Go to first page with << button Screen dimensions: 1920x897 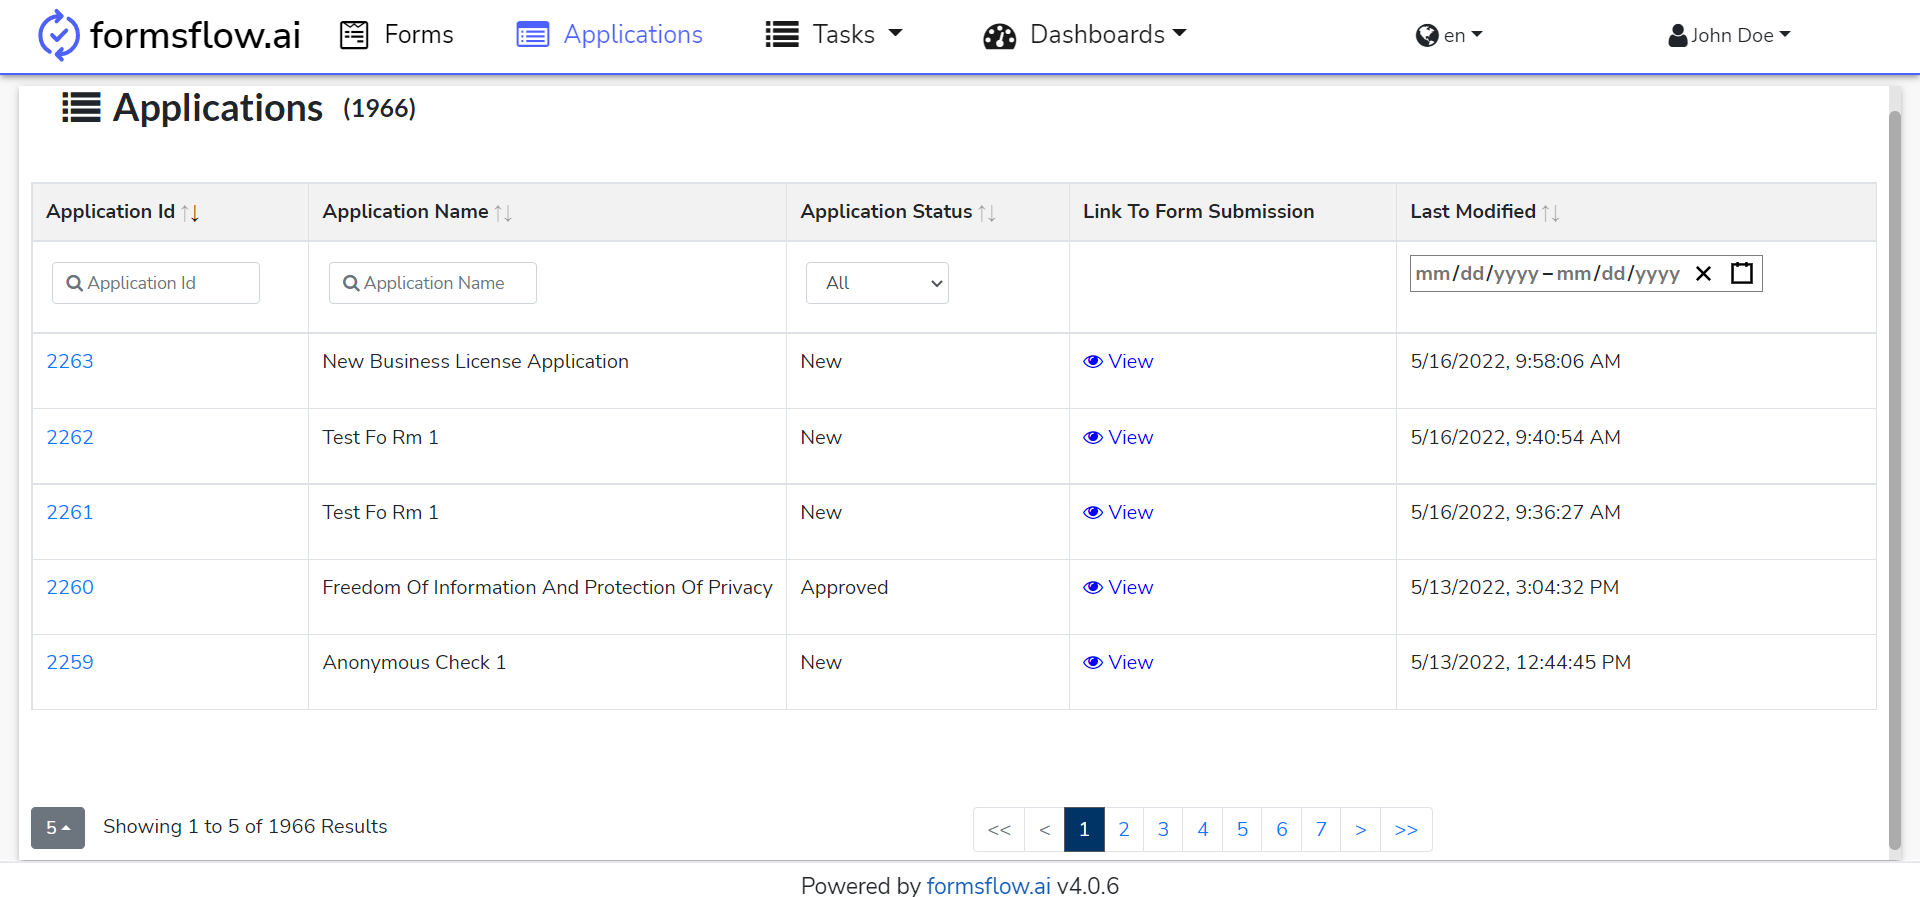coord(999,830)
